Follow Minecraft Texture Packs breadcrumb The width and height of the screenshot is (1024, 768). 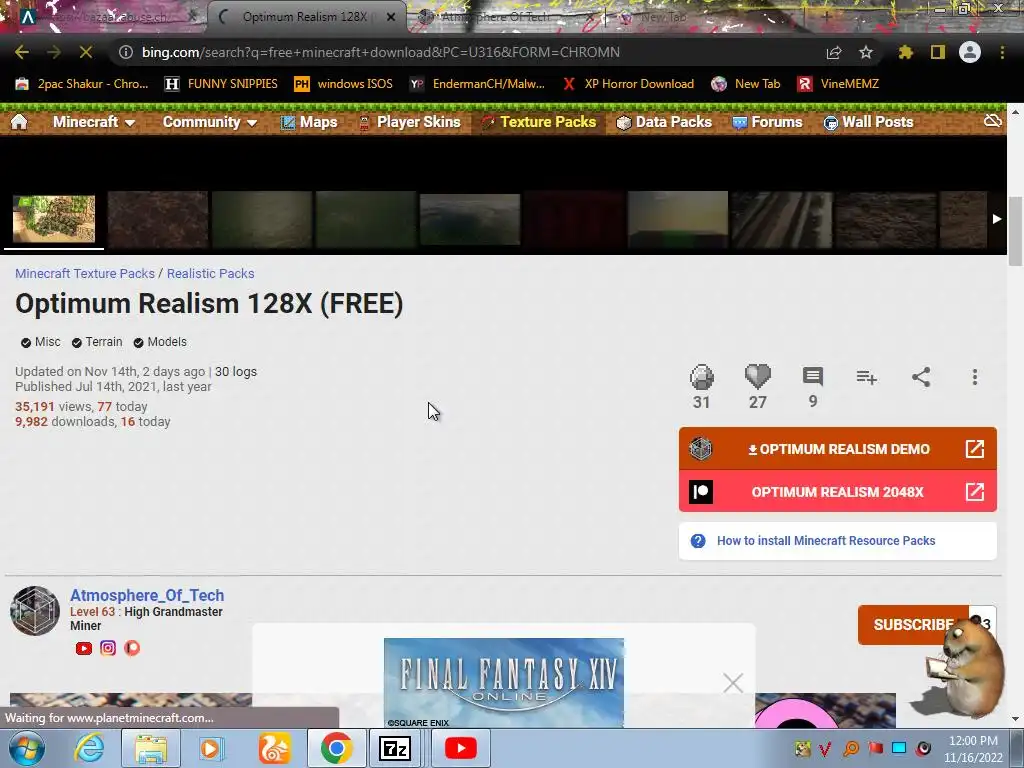pyautogui.click(x=85, y=274)
